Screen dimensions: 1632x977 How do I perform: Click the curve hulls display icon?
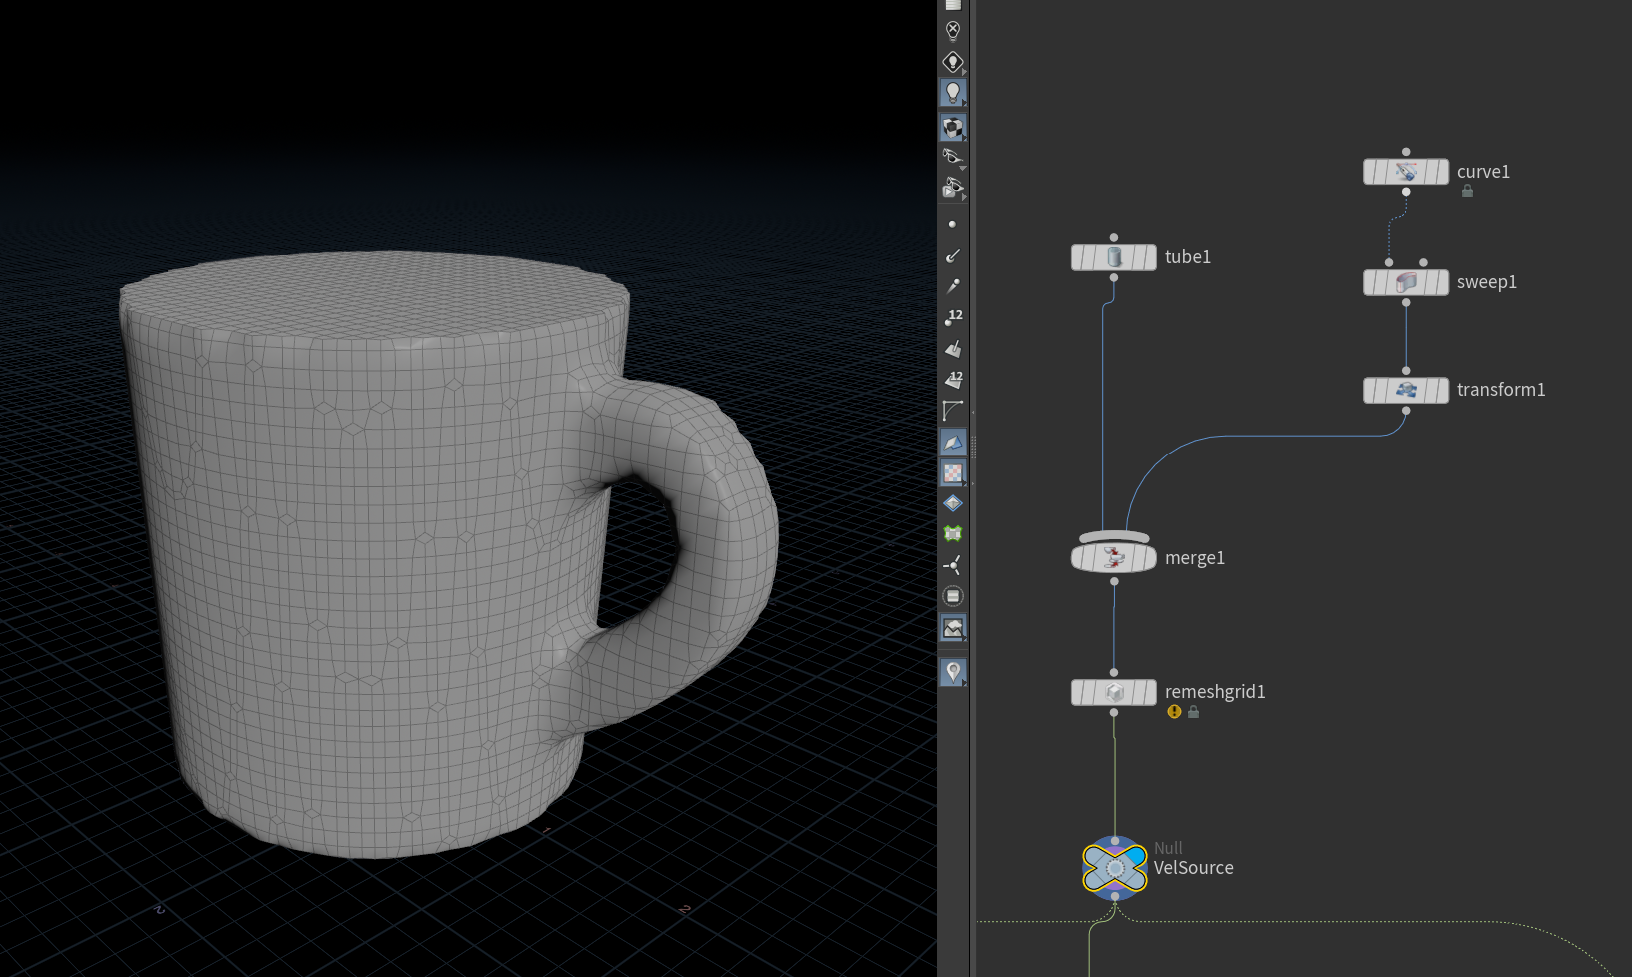tap(952, 411)
